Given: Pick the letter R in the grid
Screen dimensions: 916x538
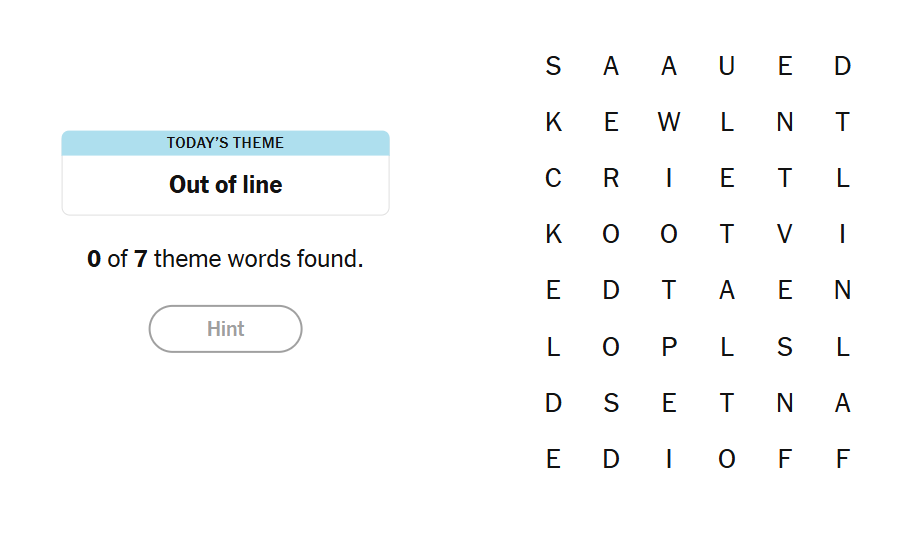Looking at the screenshot, I should (x=611, y=178).
